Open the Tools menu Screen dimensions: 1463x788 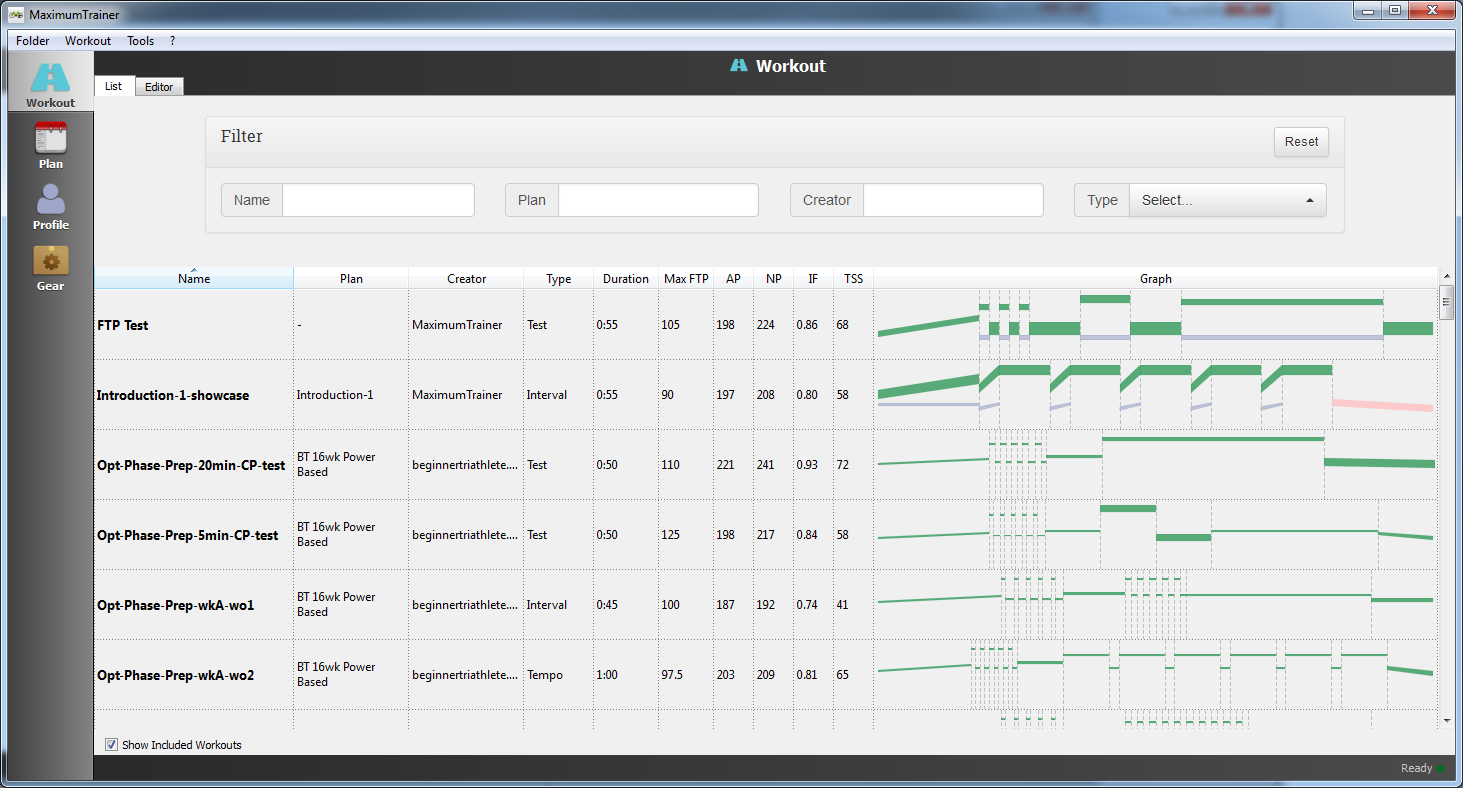click(x=140, y=41)
